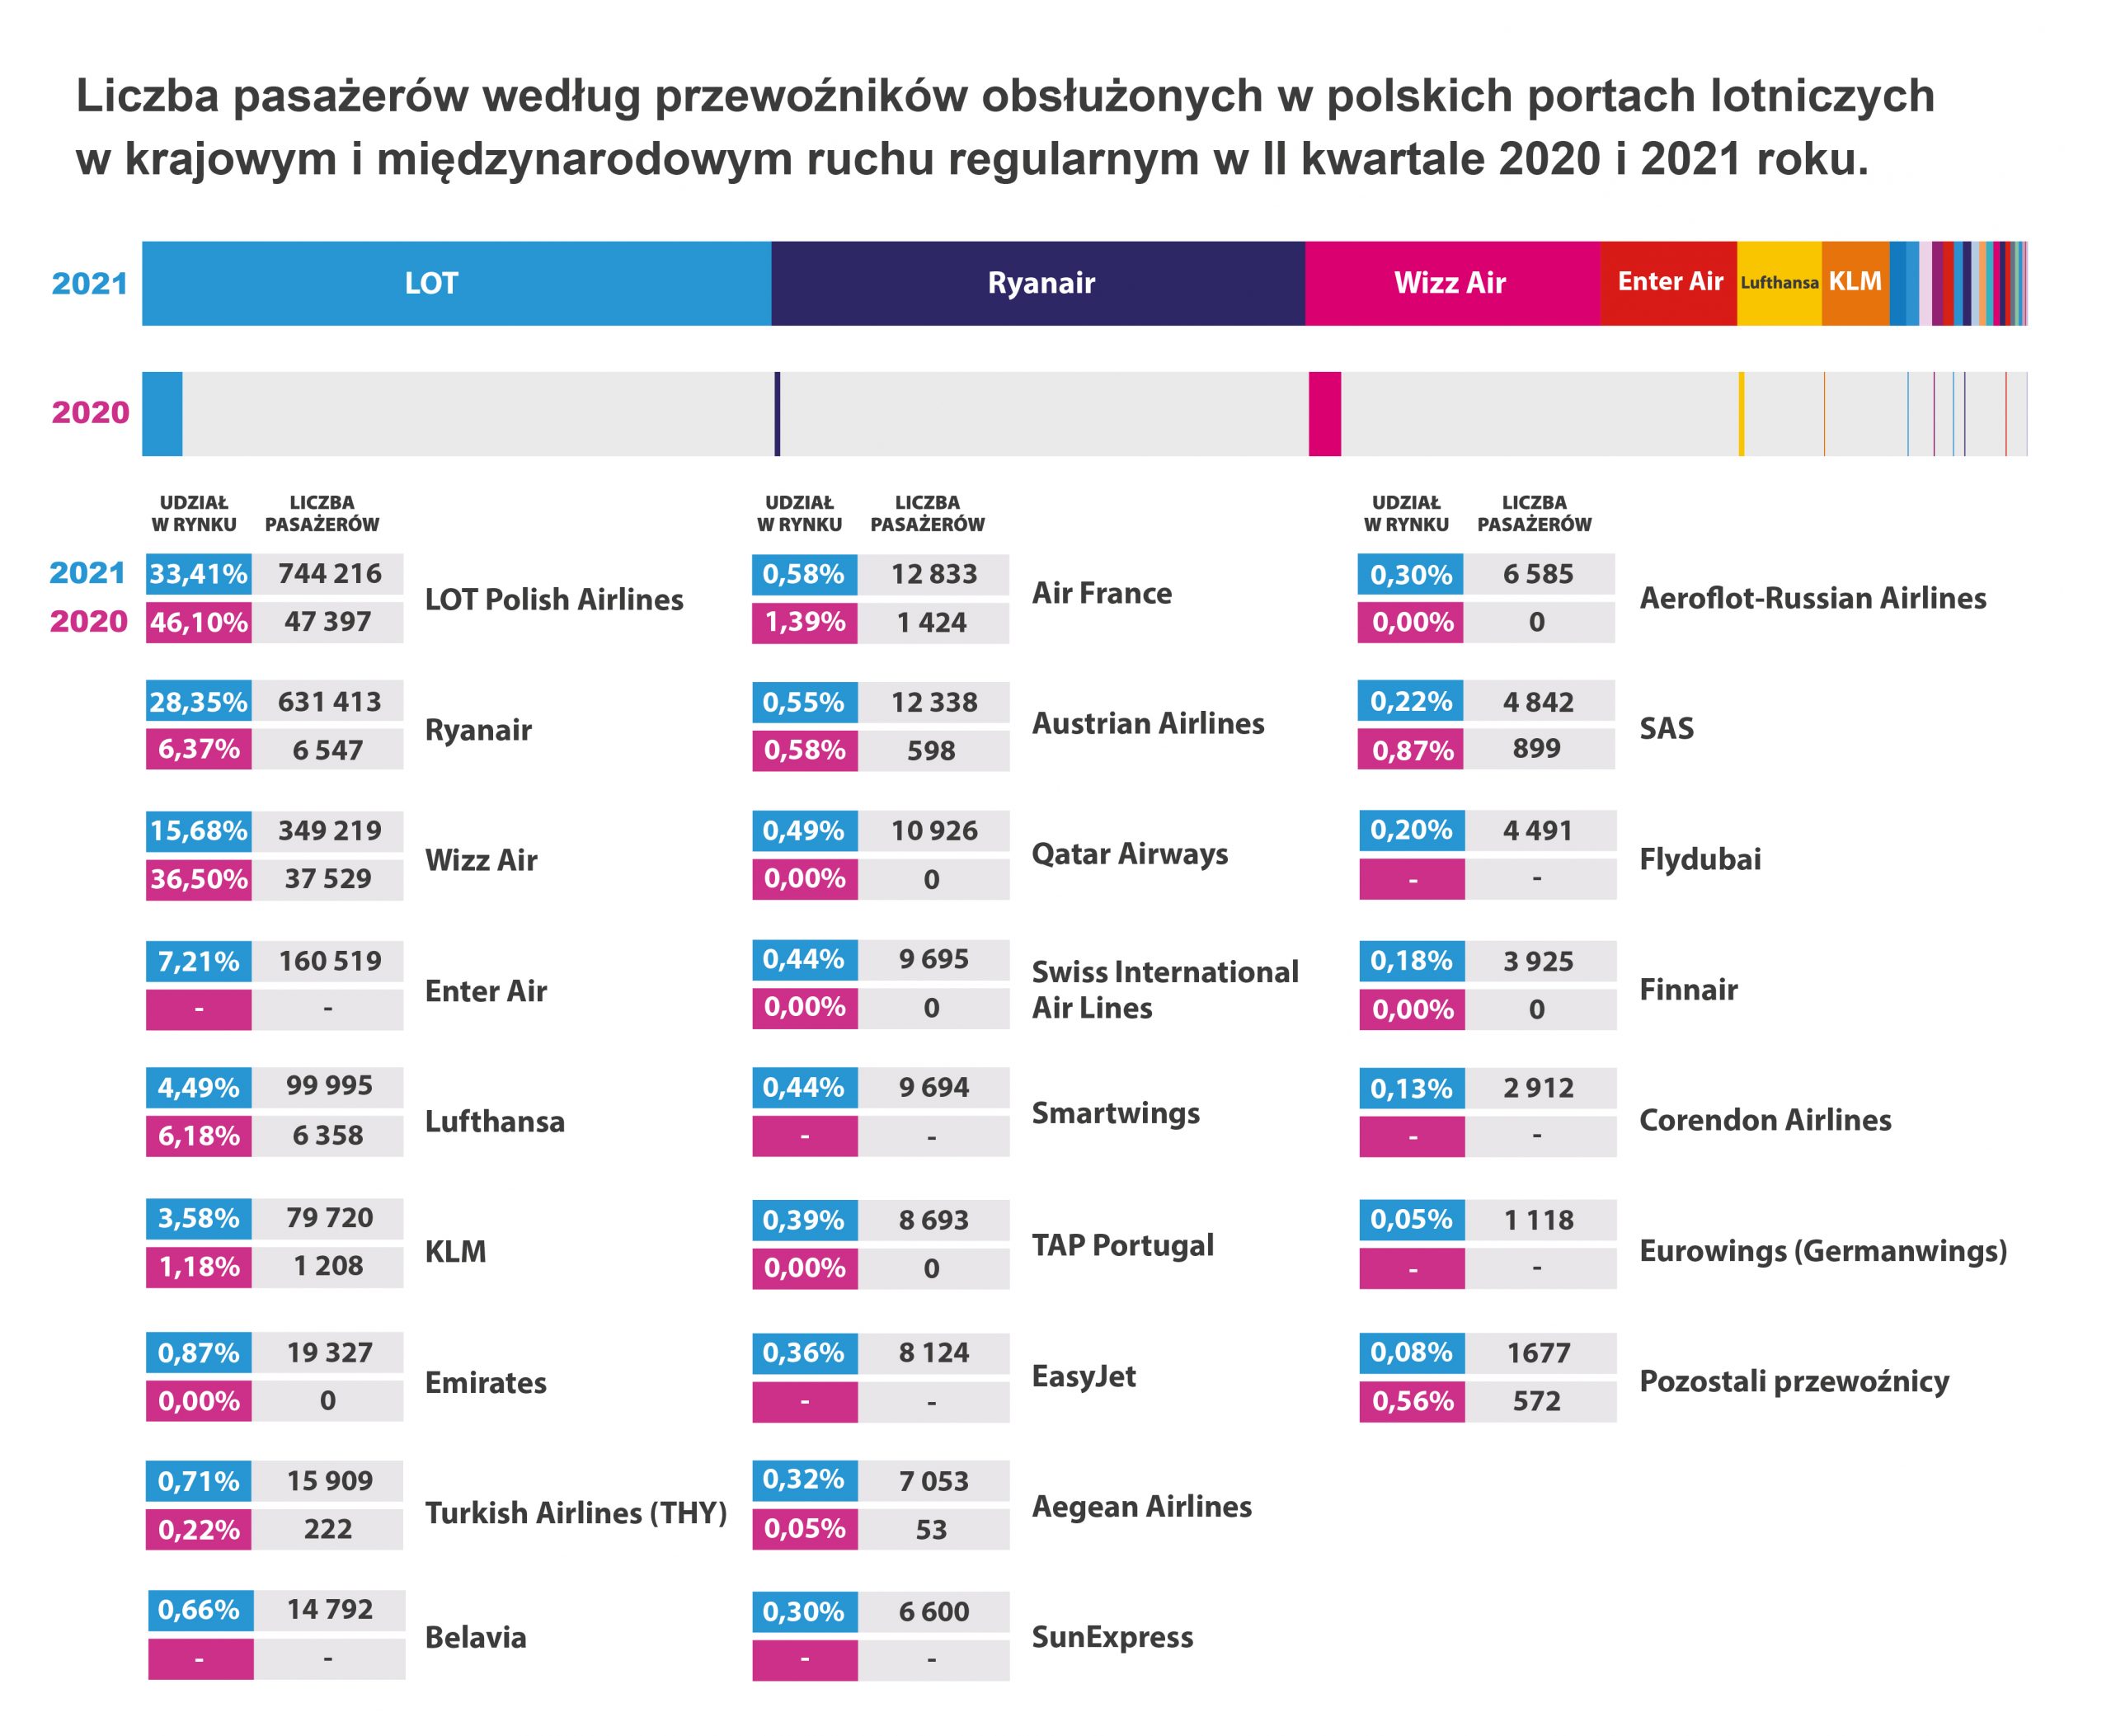Select the orange KLM bar segment
This screenshot has height=1736, width=2111.
click(x=1855, y=283)
